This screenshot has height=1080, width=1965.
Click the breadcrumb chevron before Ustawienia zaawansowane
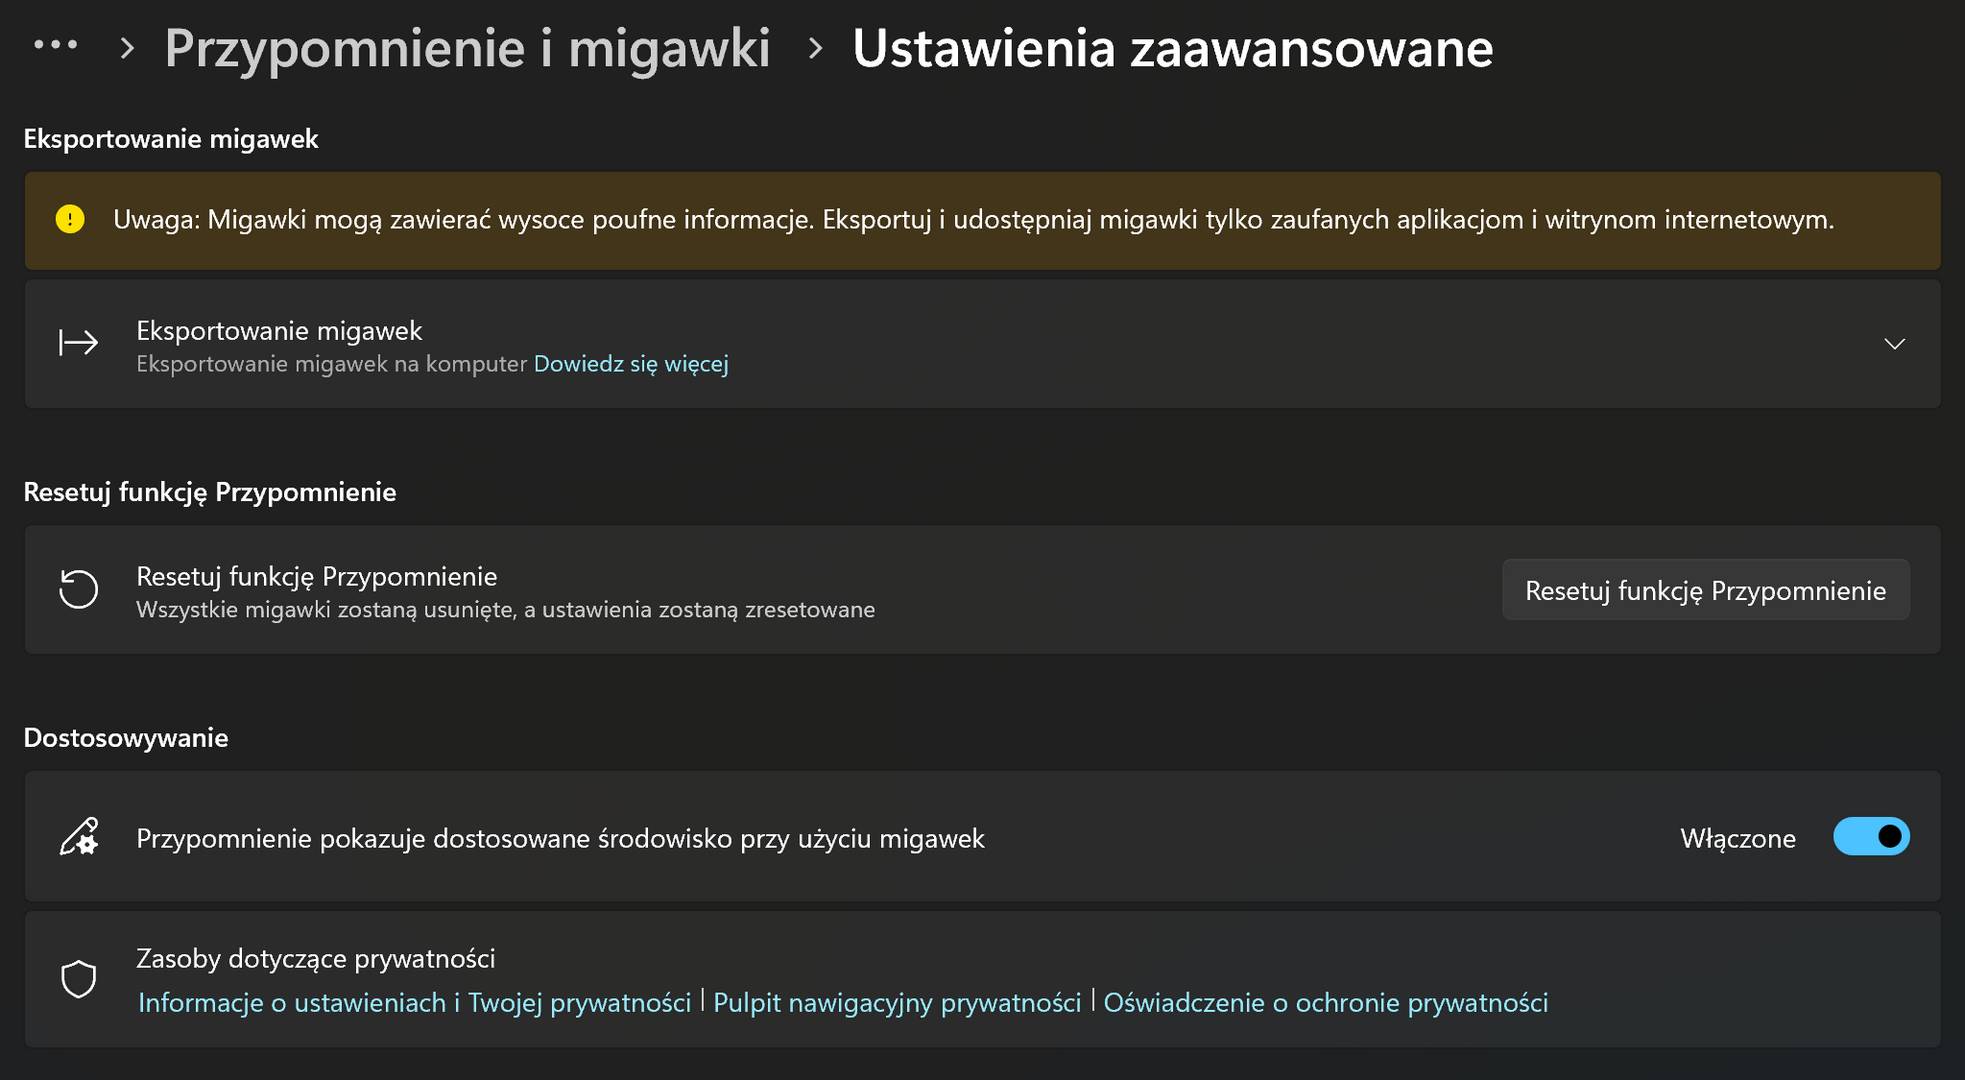point(815,48)
